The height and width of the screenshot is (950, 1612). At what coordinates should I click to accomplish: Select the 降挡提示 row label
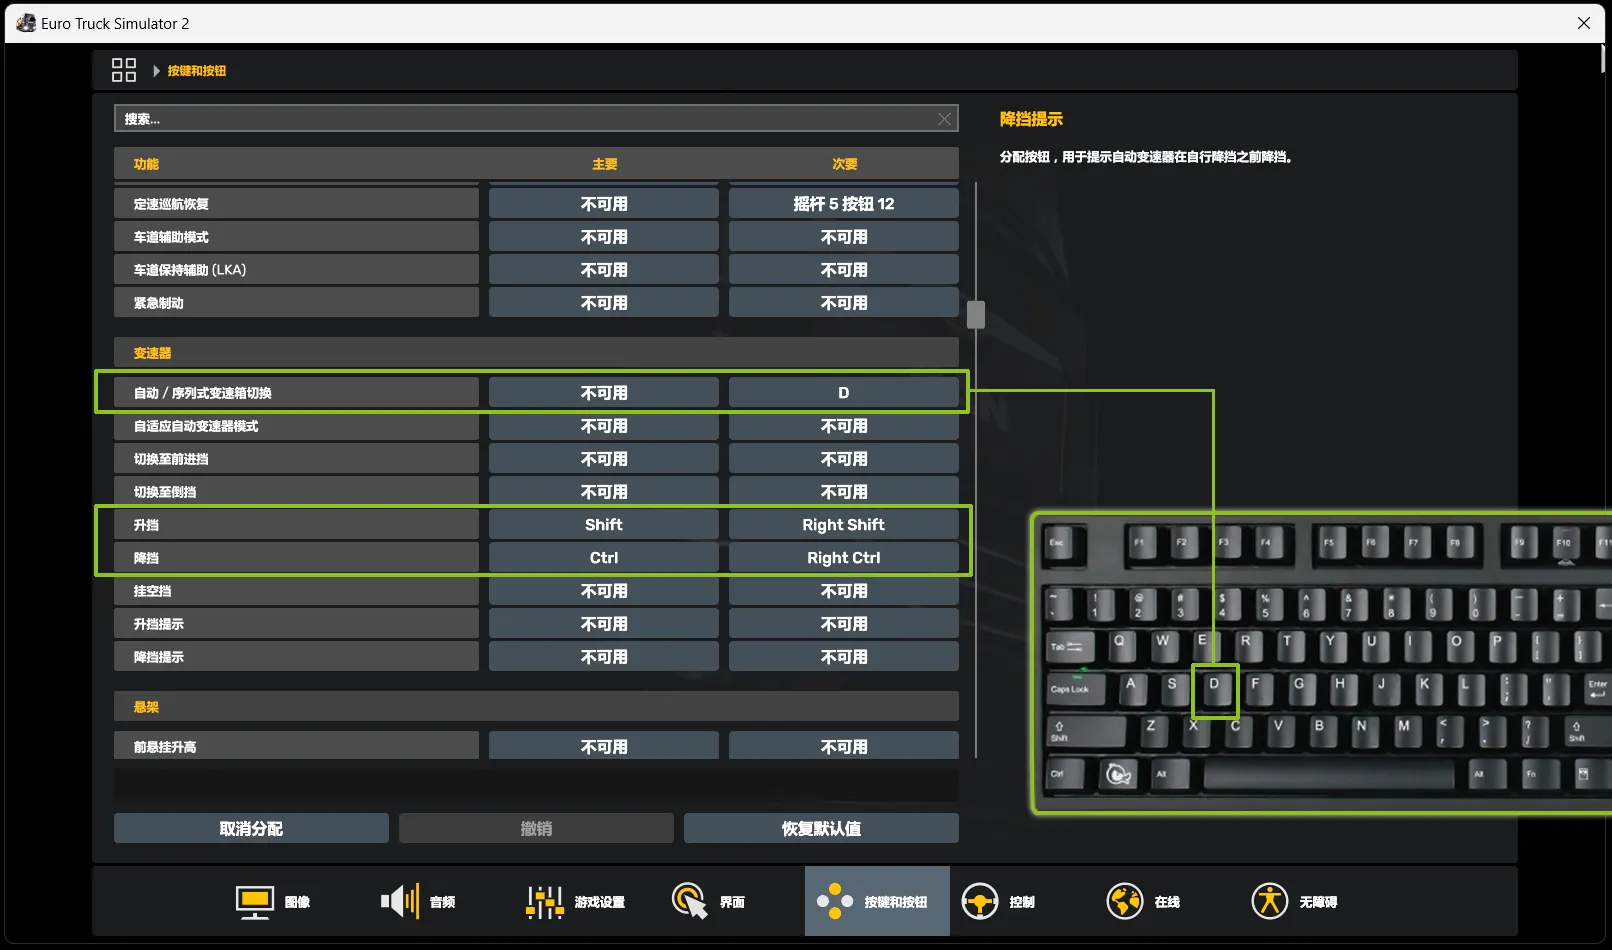tap(159, 657)
